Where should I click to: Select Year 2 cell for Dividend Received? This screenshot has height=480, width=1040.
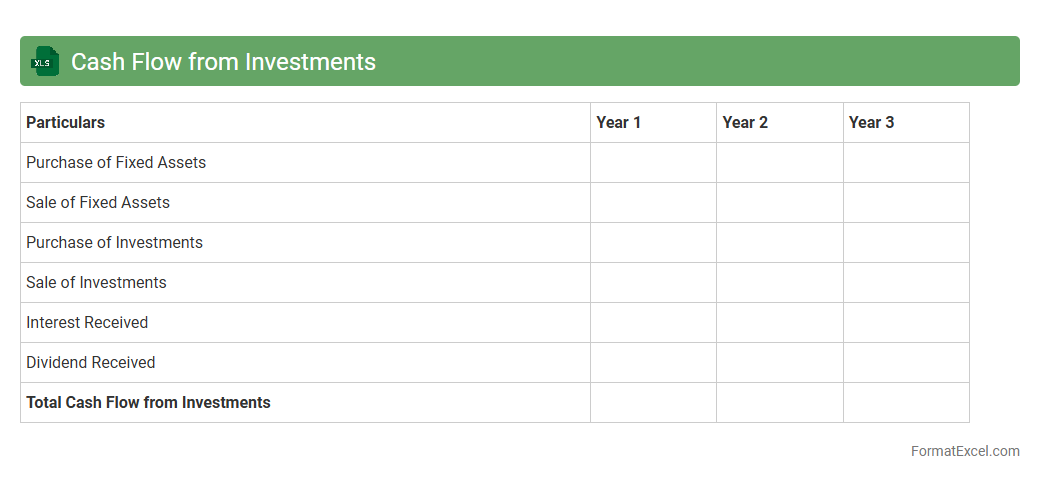[779, 362]
